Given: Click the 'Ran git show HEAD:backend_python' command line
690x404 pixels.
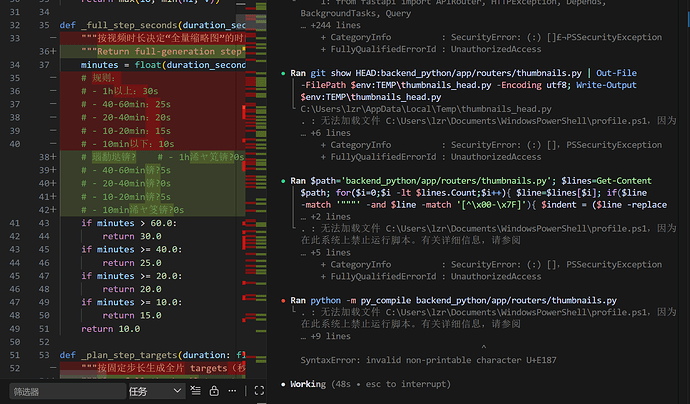Looking at the screenshot, I should click(463, 73).
